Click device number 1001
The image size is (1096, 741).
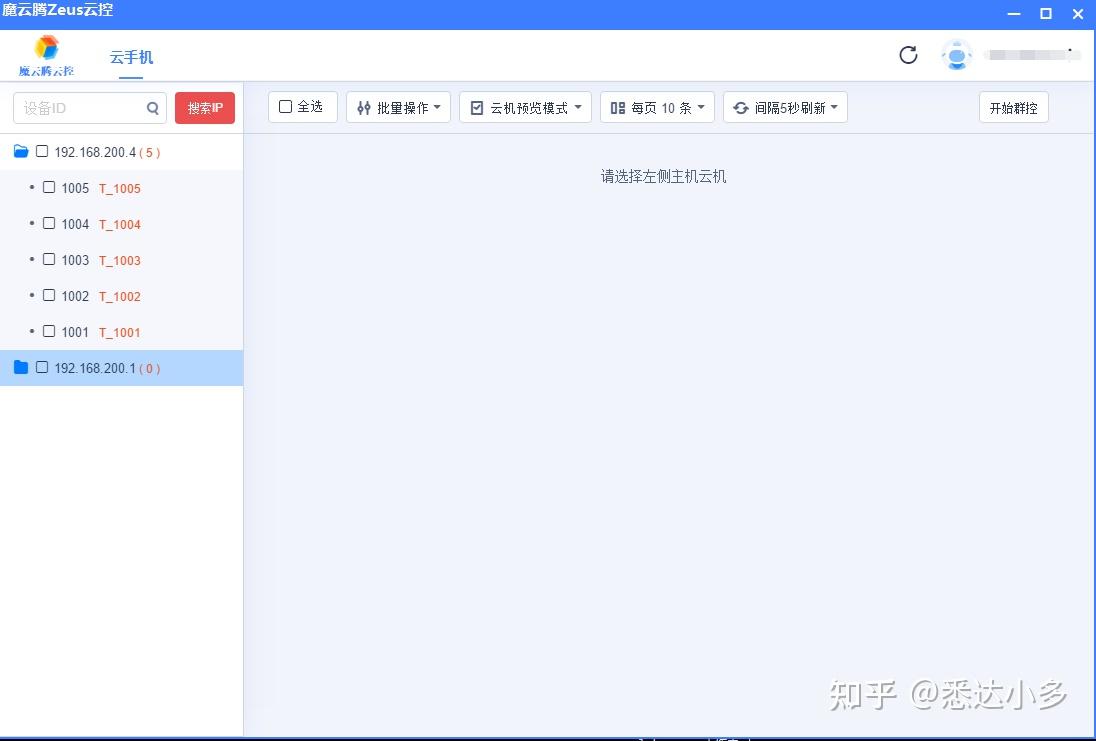pyautogui.click(x=75, y=332)
